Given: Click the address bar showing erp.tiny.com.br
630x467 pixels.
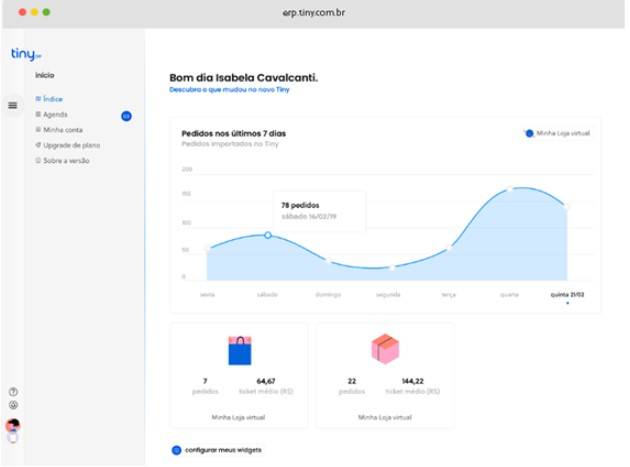Looking at the screenshot, I should [x=314, y=13].
